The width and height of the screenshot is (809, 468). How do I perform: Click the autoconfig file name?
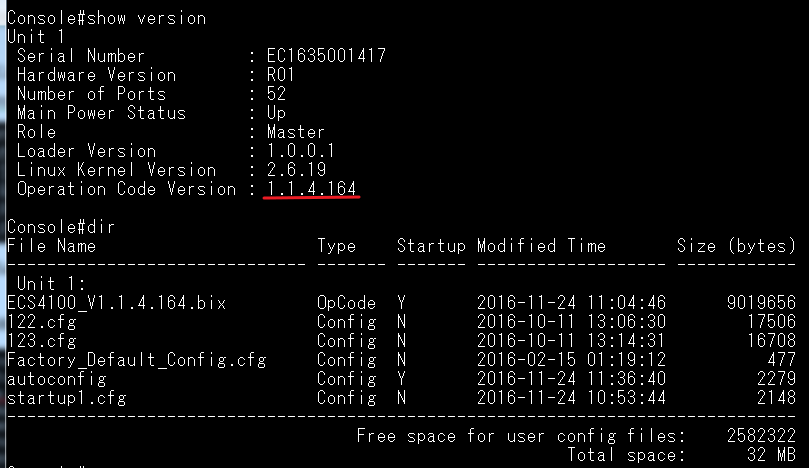[57, 379]
